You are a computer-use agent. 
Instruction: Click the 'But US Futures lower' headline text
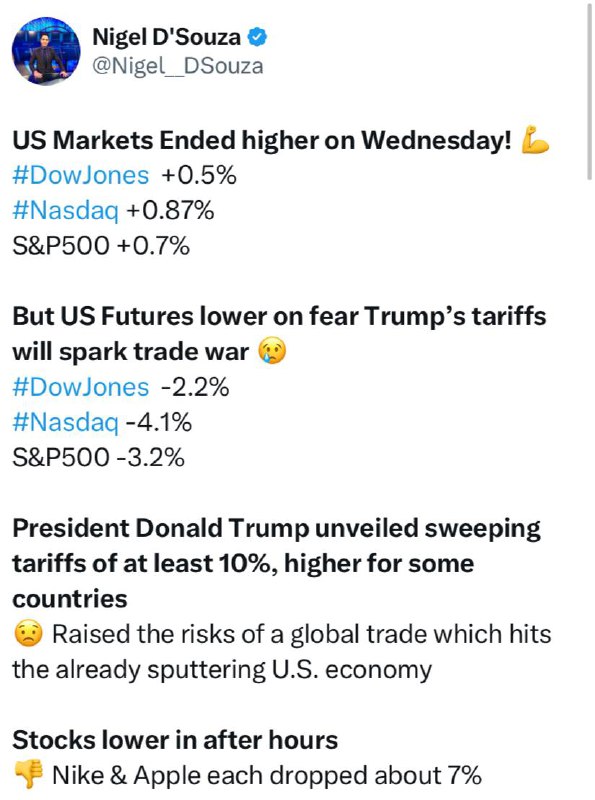click(x=279, y=334)
